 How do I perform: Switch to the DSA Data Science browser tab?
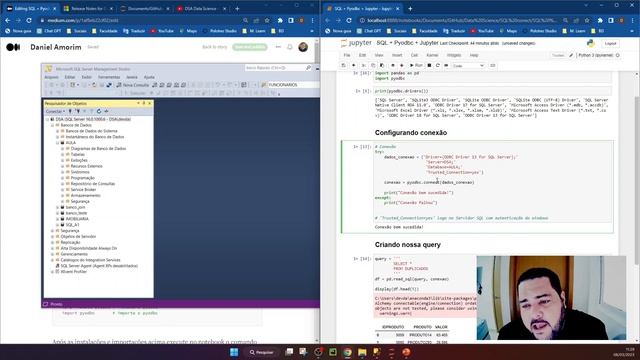tap(200, 8)
